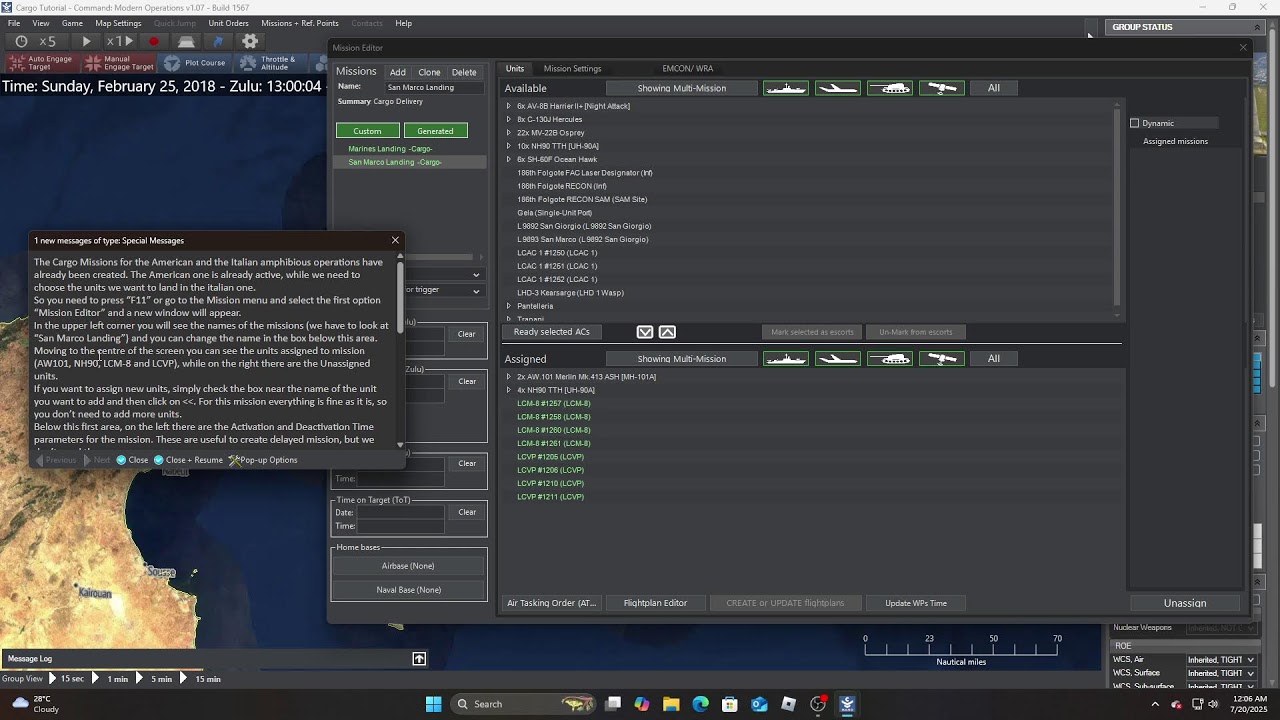Click Manual Engage Target
The width and height of the screenshot is (1280, 720).
[x=119, y=63]
